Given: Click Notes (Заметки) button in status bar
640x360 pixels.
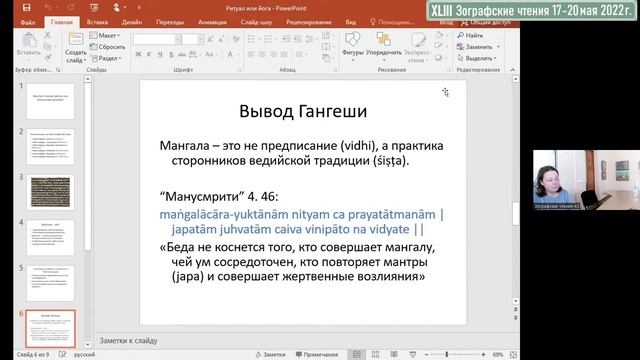Looking at the screenshot, I should click(270, 354).
